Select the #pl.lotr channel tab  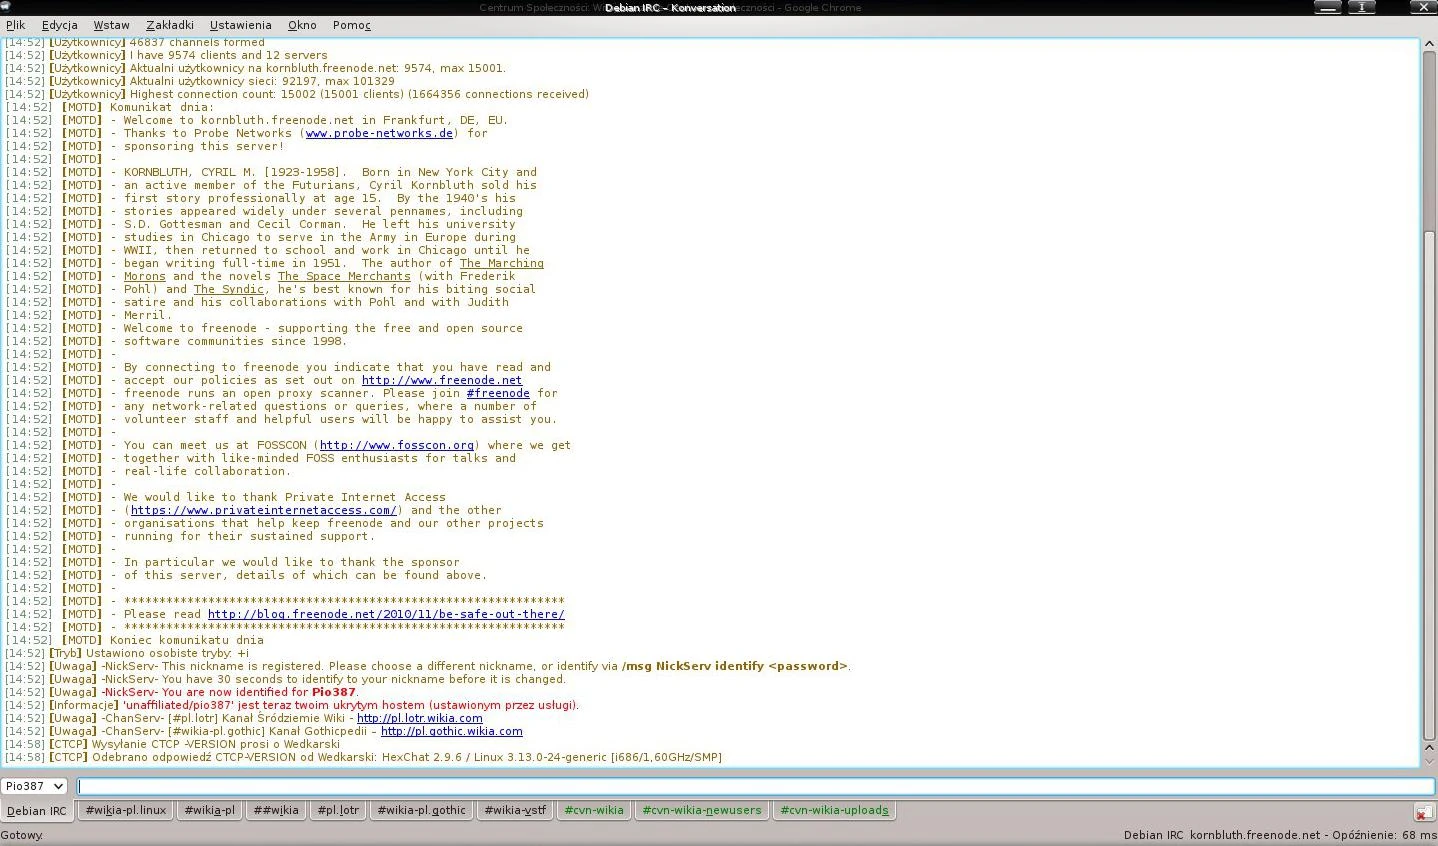(x=338, y=810)
